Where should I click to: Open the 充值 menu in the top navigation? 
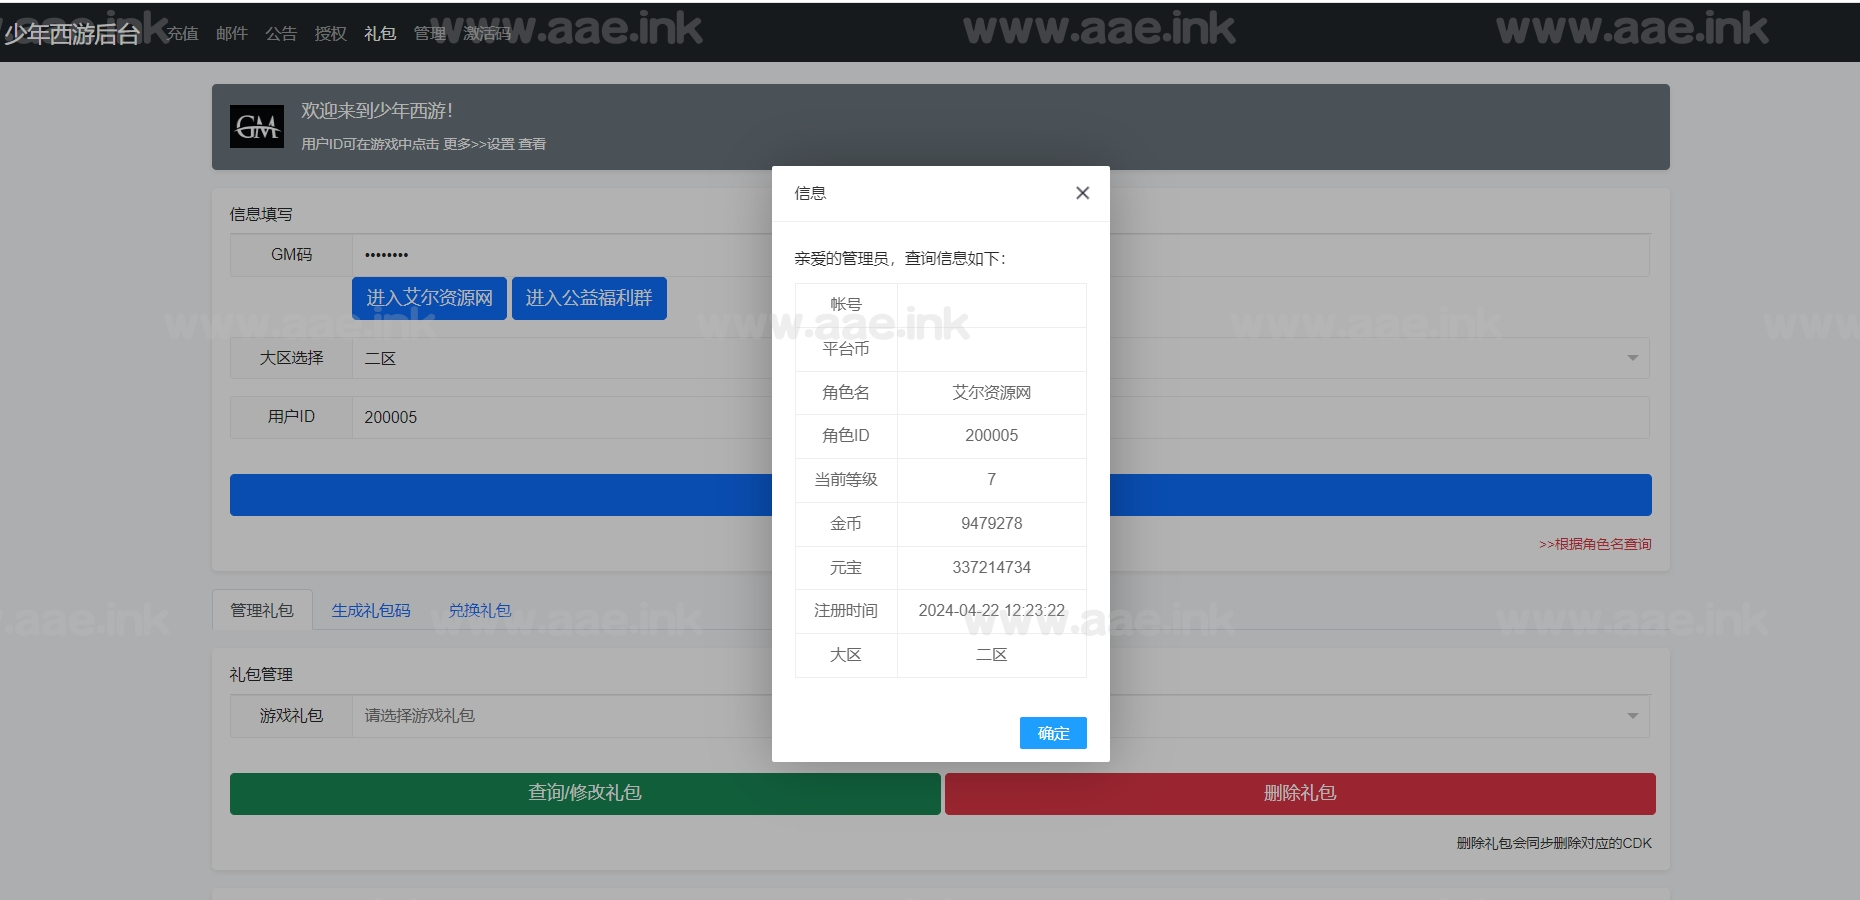point(182,33)
